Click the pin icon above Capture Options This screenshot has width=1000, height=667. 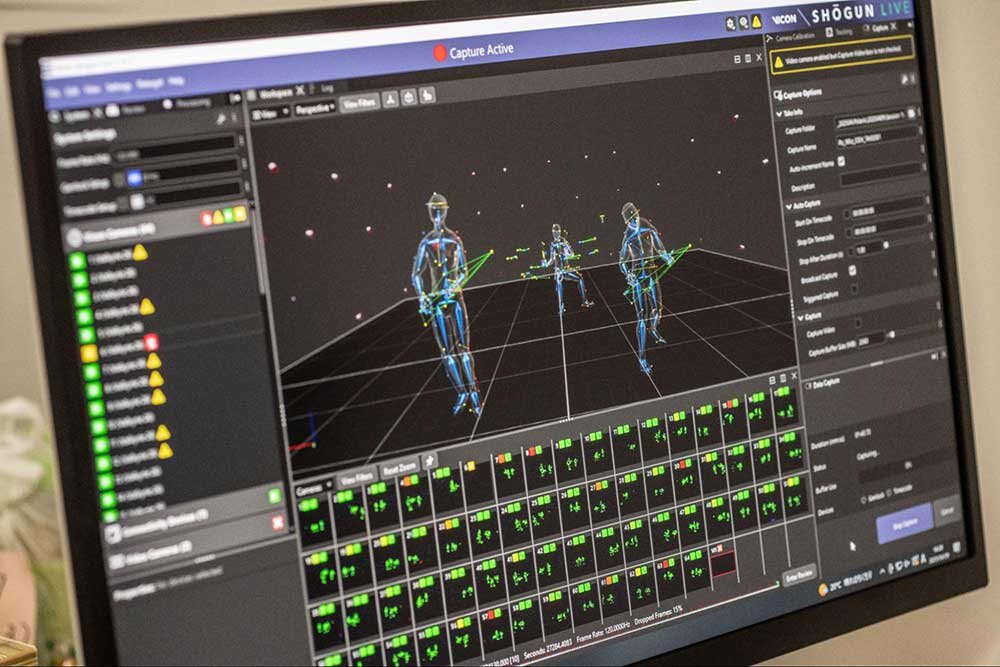click(904, 80)
